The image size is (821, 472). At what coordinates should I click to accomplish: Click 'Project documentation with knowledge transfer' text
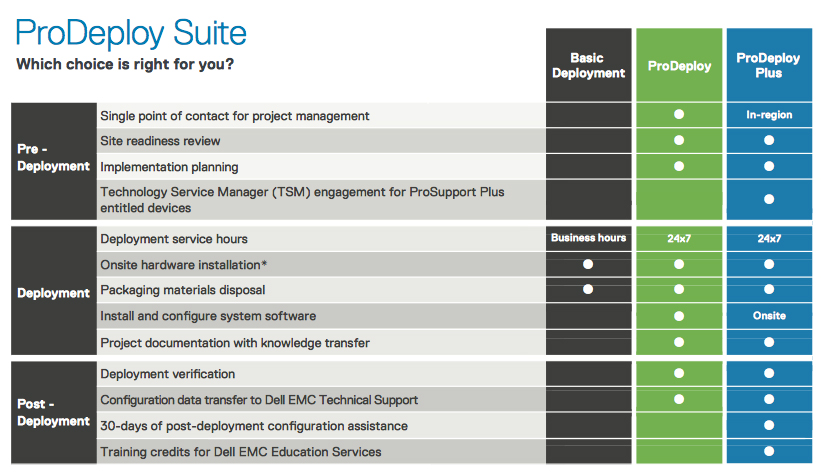[235, 343]
